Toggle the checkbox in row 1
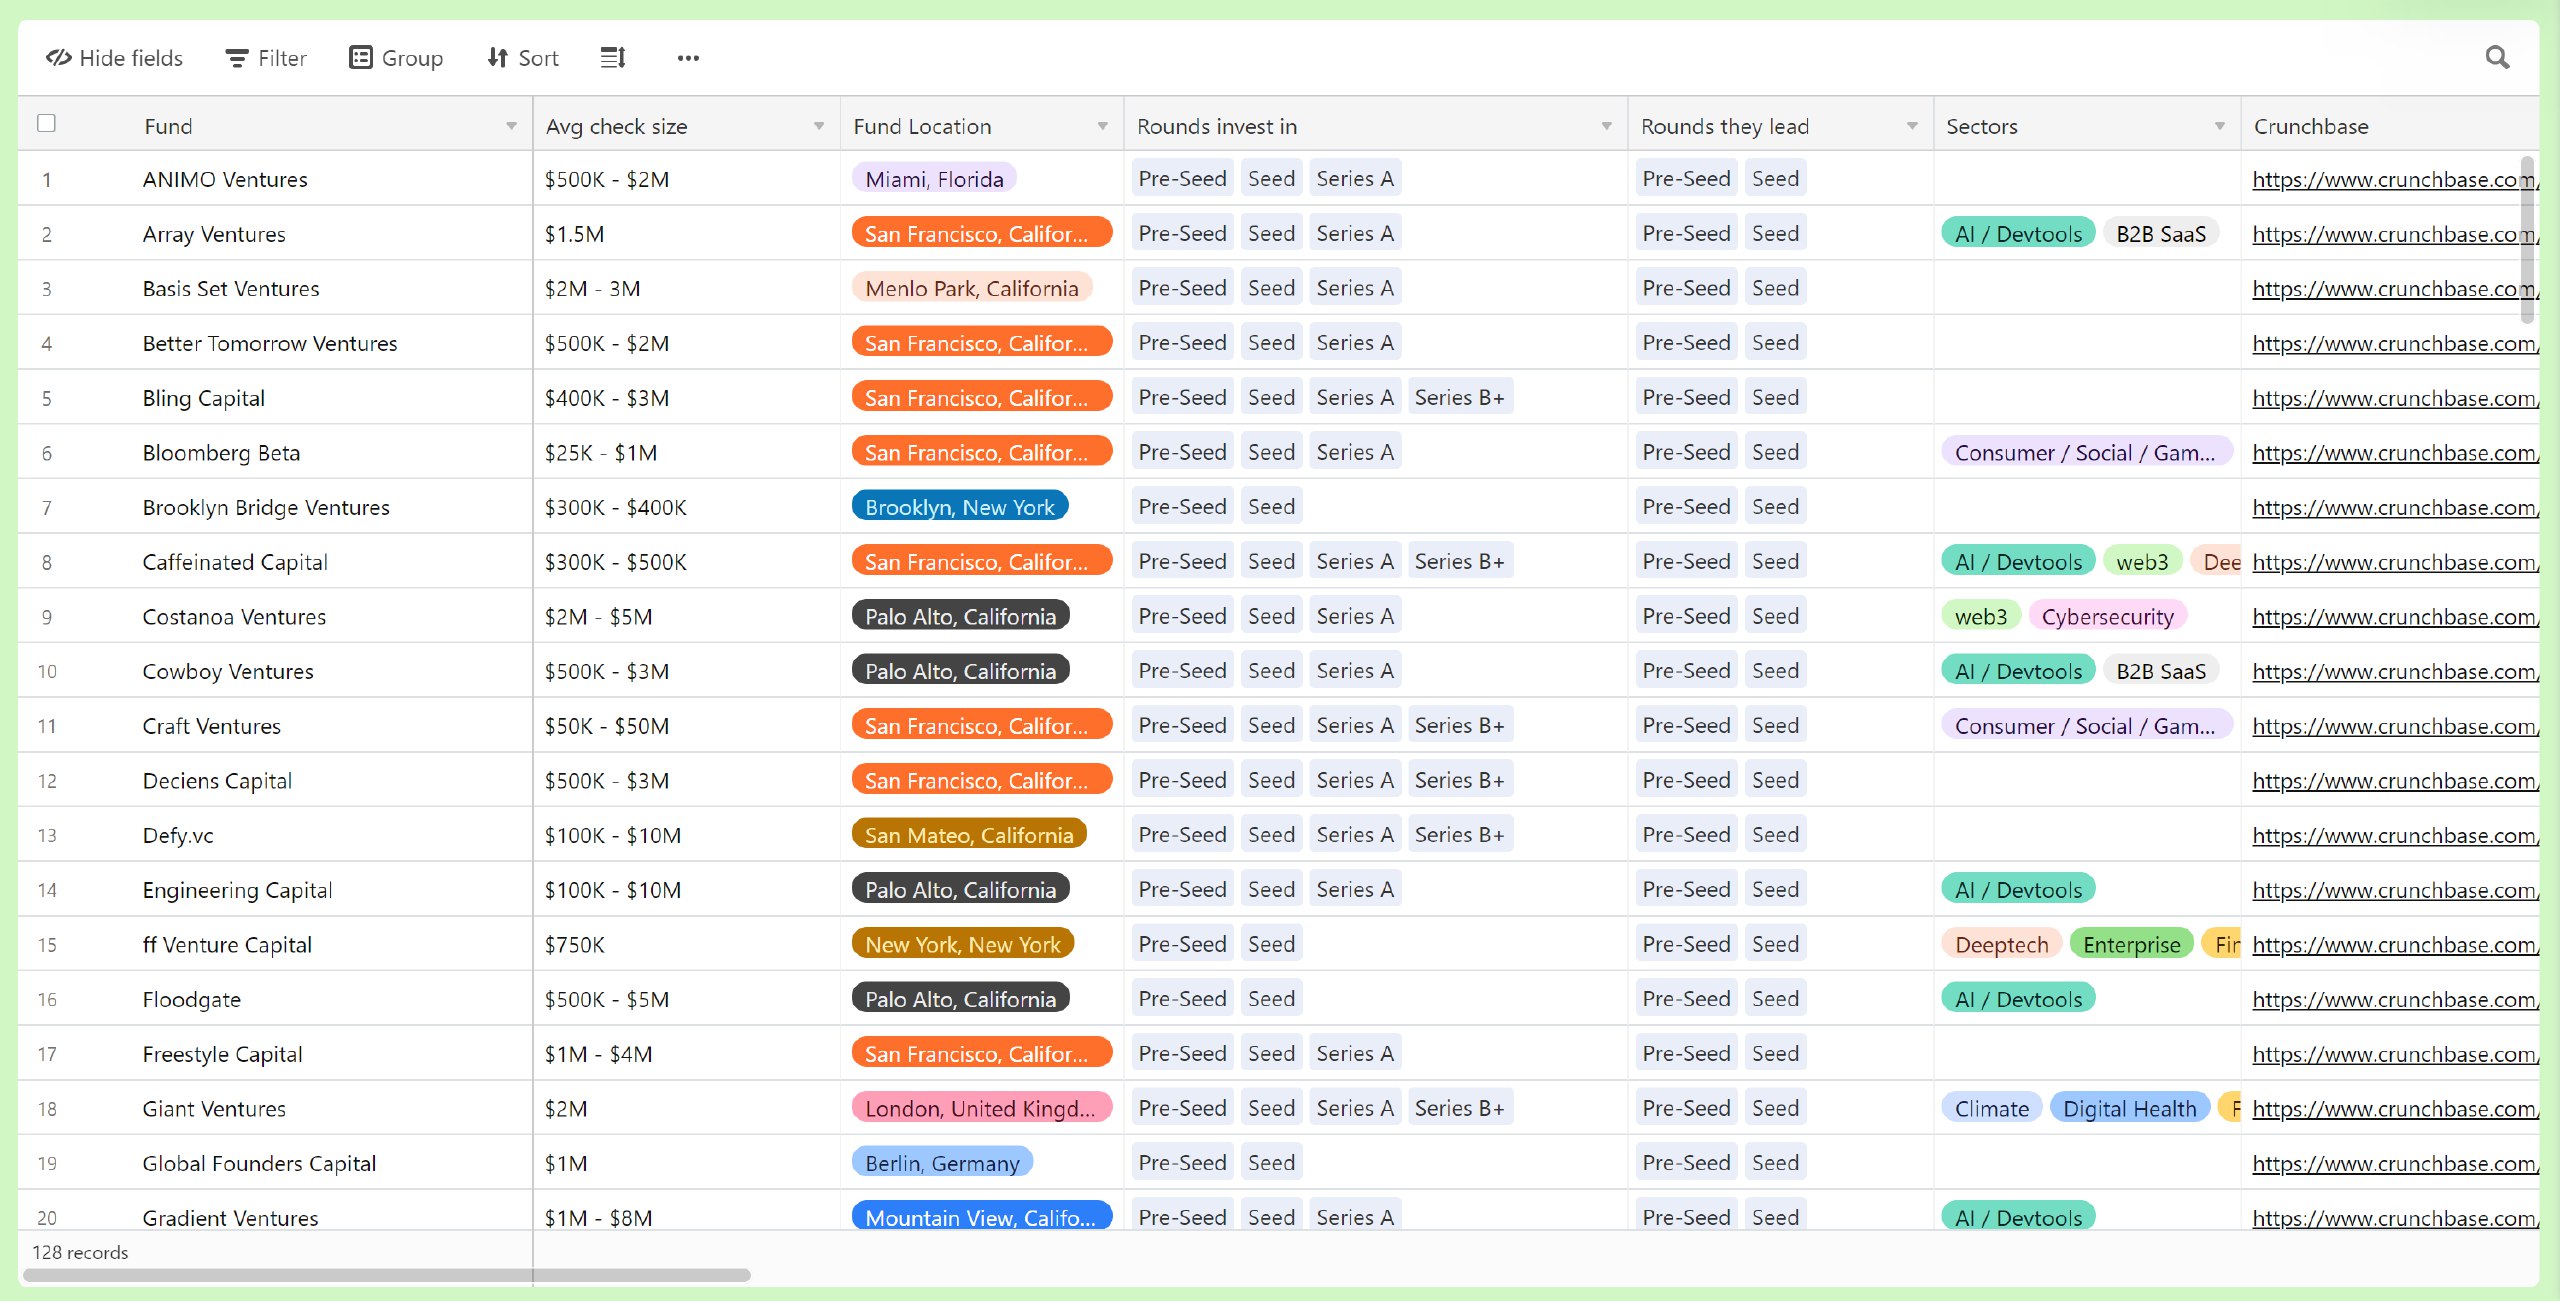 (45, 179)
